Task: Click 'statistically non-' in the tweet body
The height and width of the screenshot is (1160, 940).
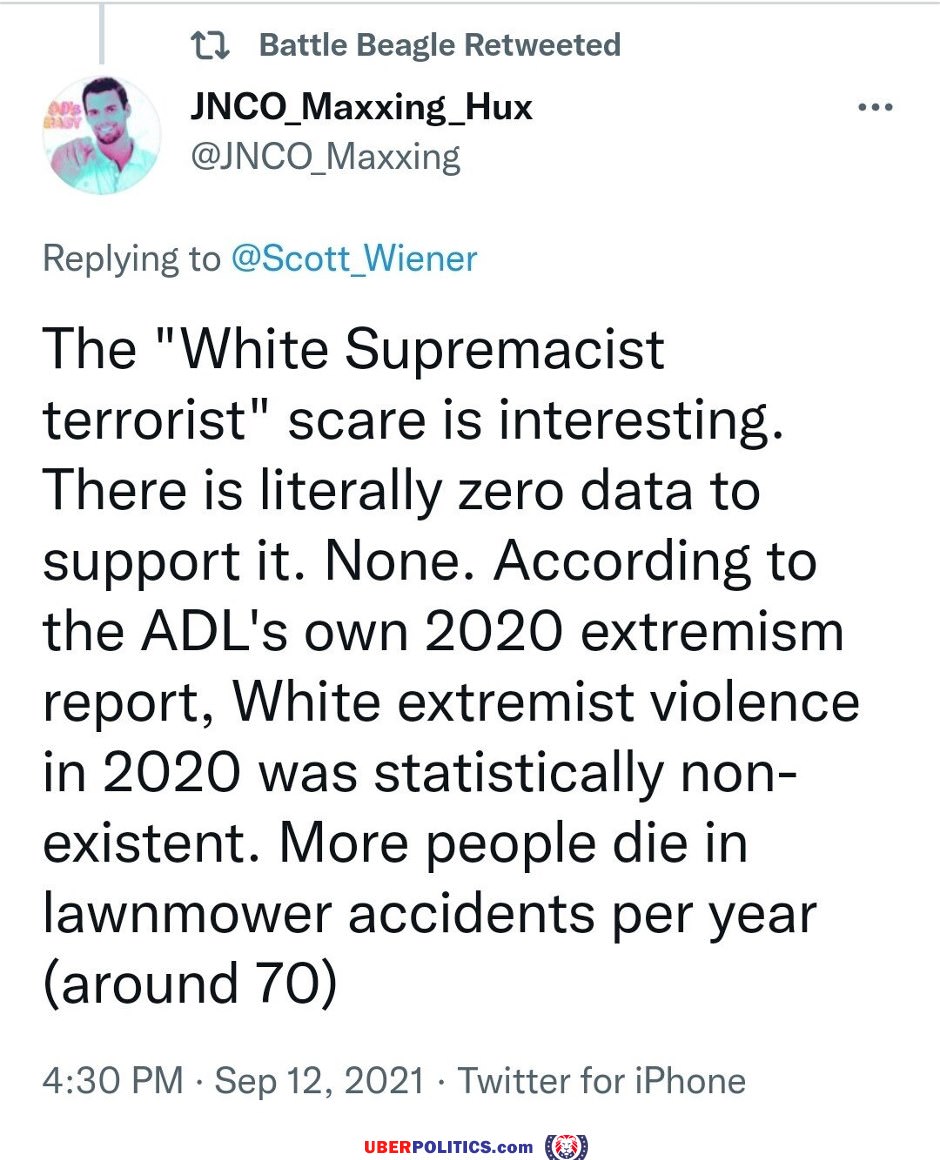Action: coord(585,774)
